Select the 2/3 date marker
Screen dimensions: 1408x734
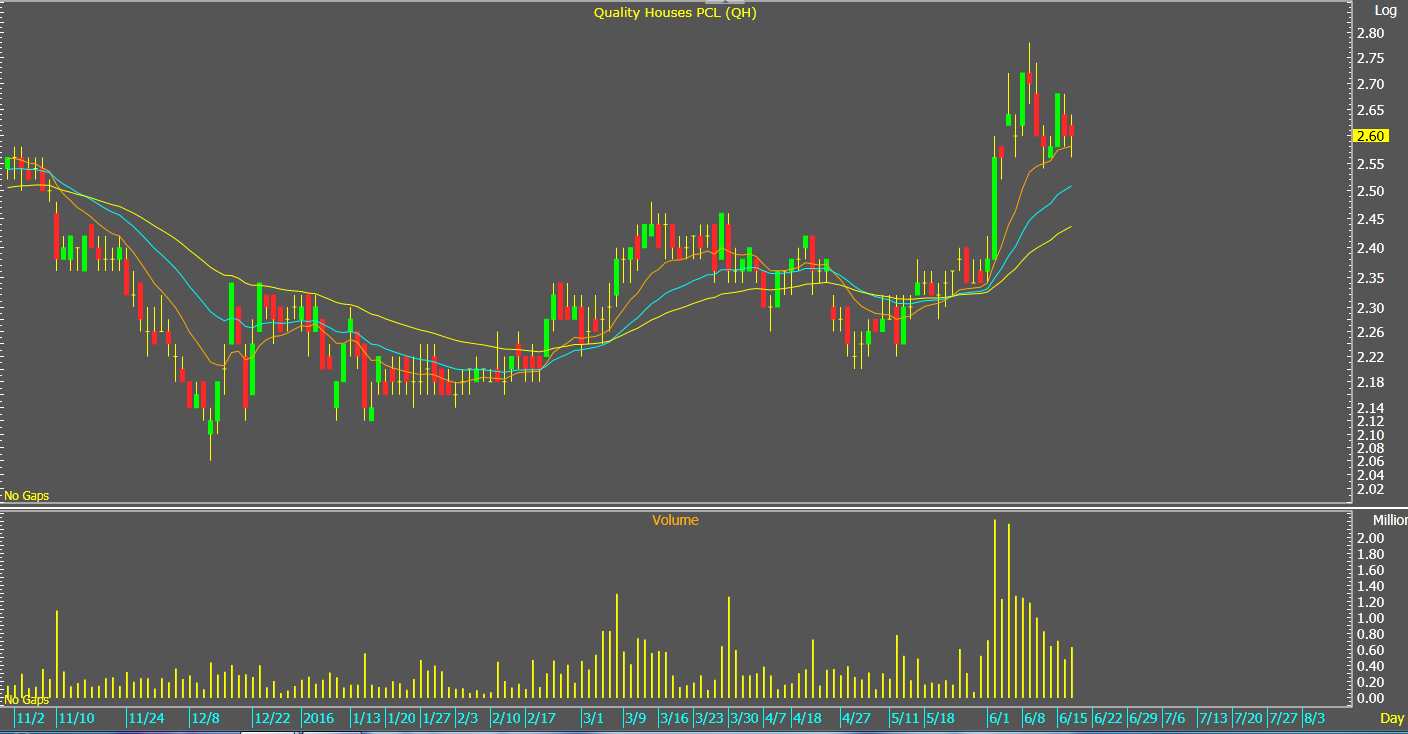pos(468,718)
